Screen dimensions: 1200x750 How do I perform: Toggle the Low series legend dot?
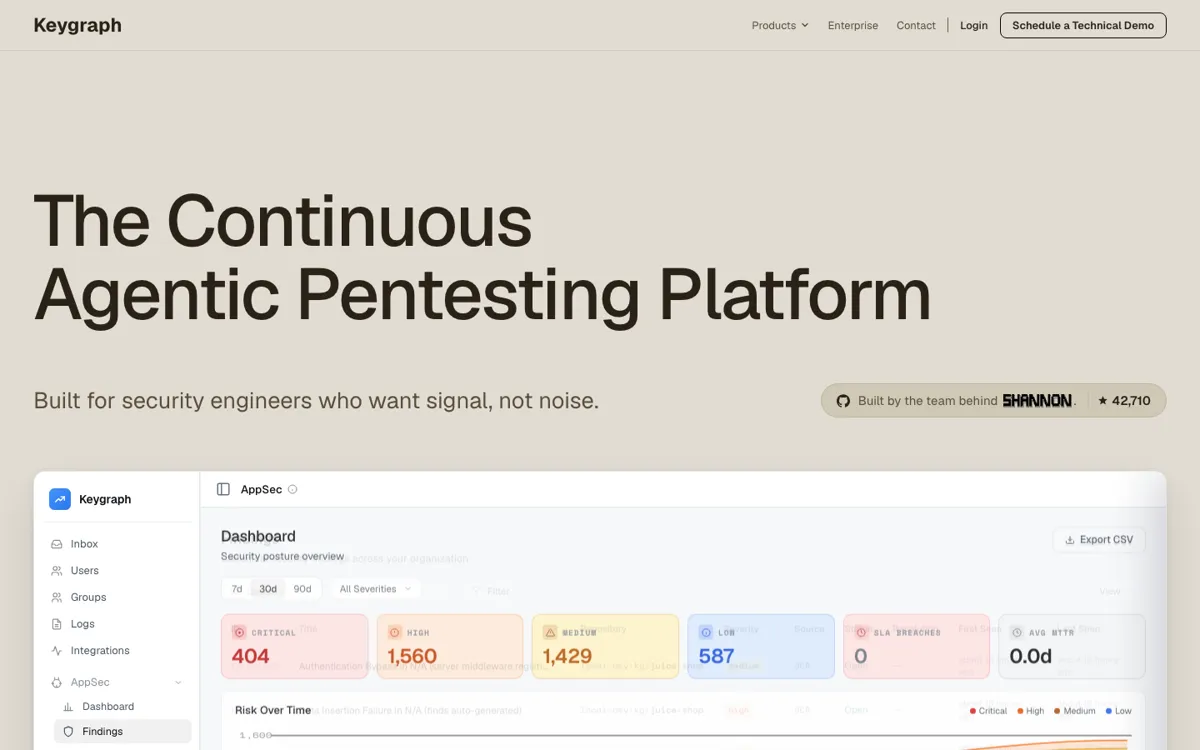1109,711
